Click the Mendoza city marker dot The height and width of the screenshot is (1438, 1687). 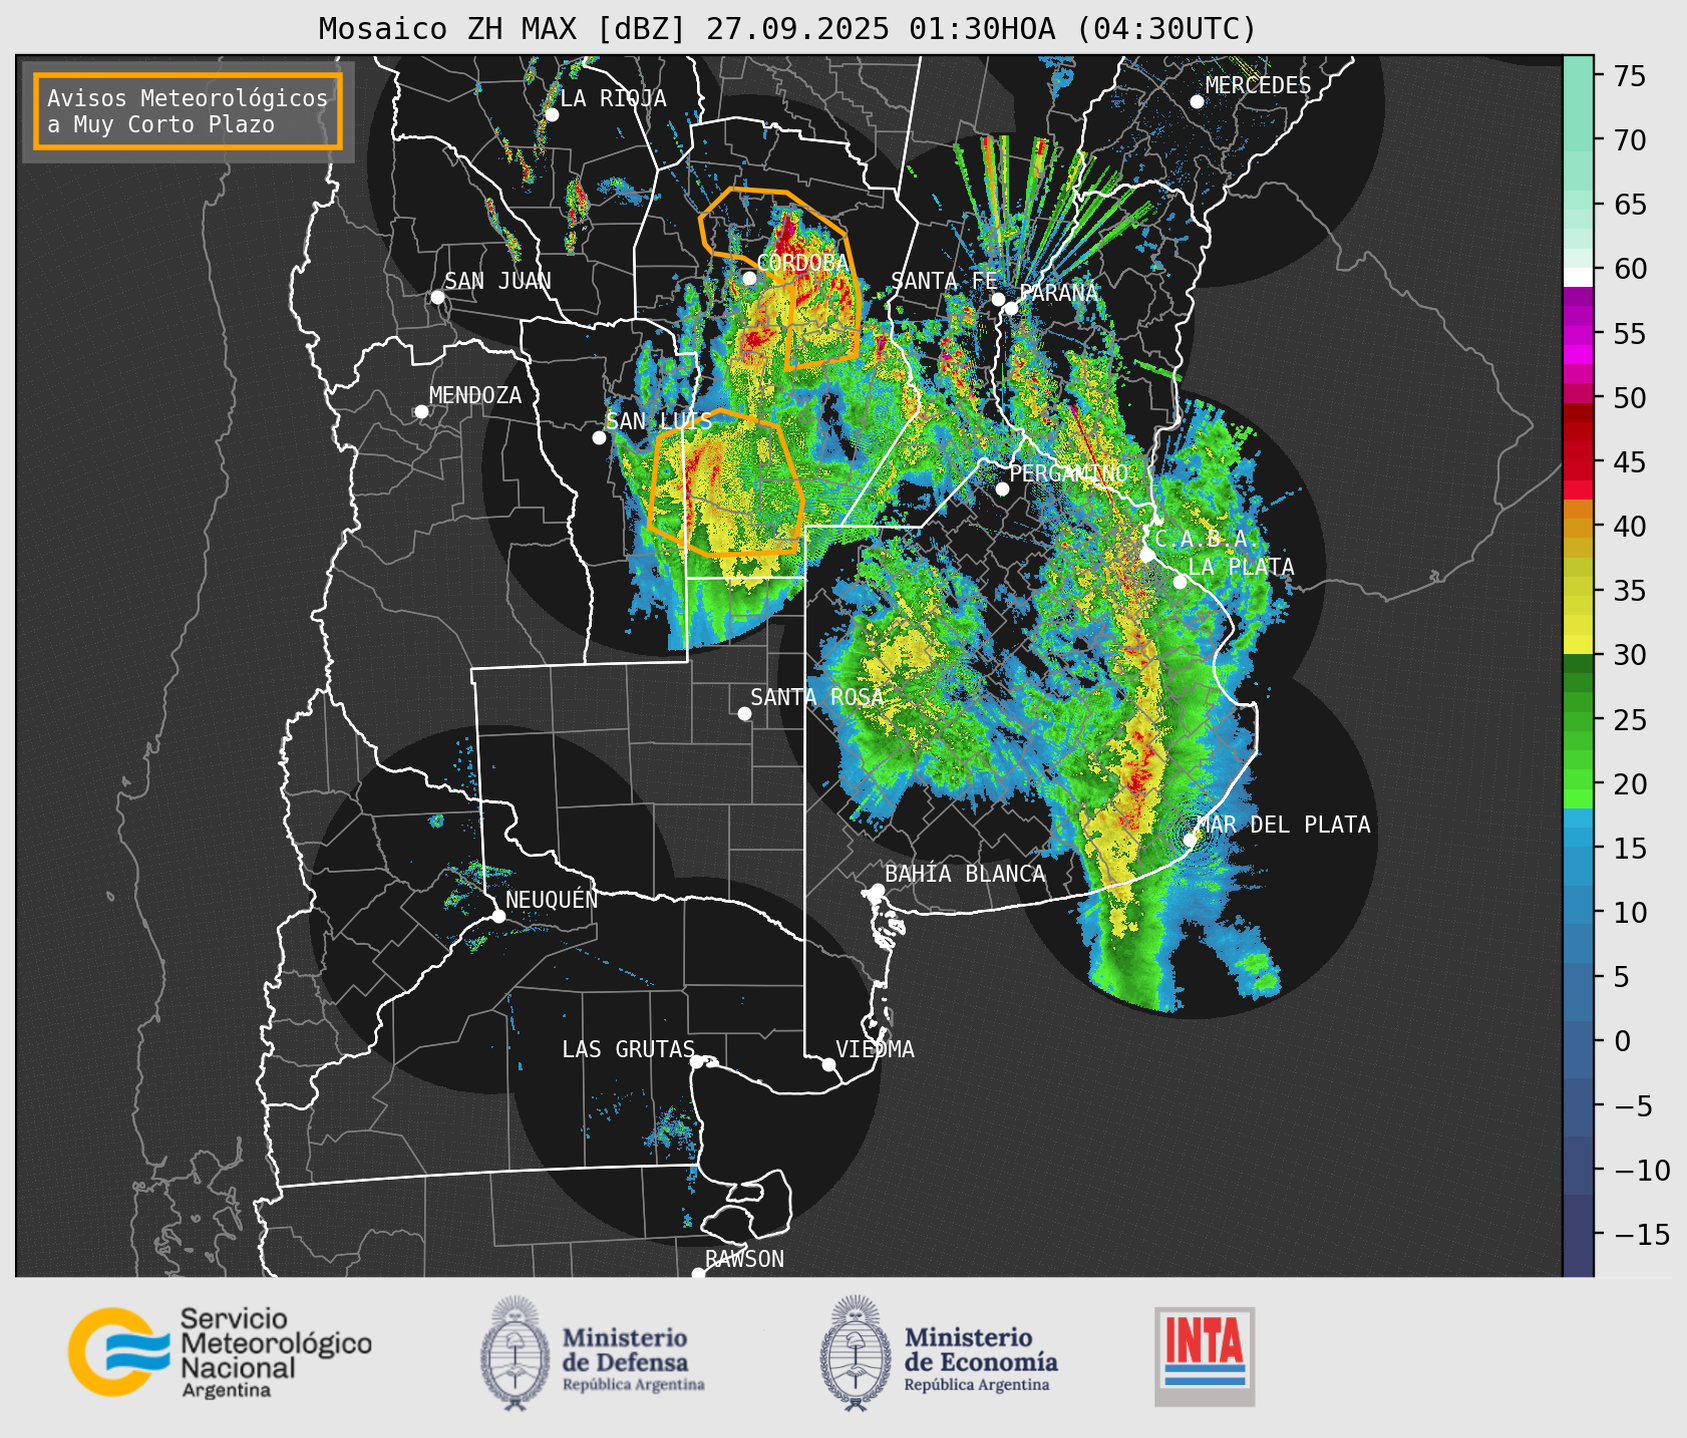click(x=421, y=412)
